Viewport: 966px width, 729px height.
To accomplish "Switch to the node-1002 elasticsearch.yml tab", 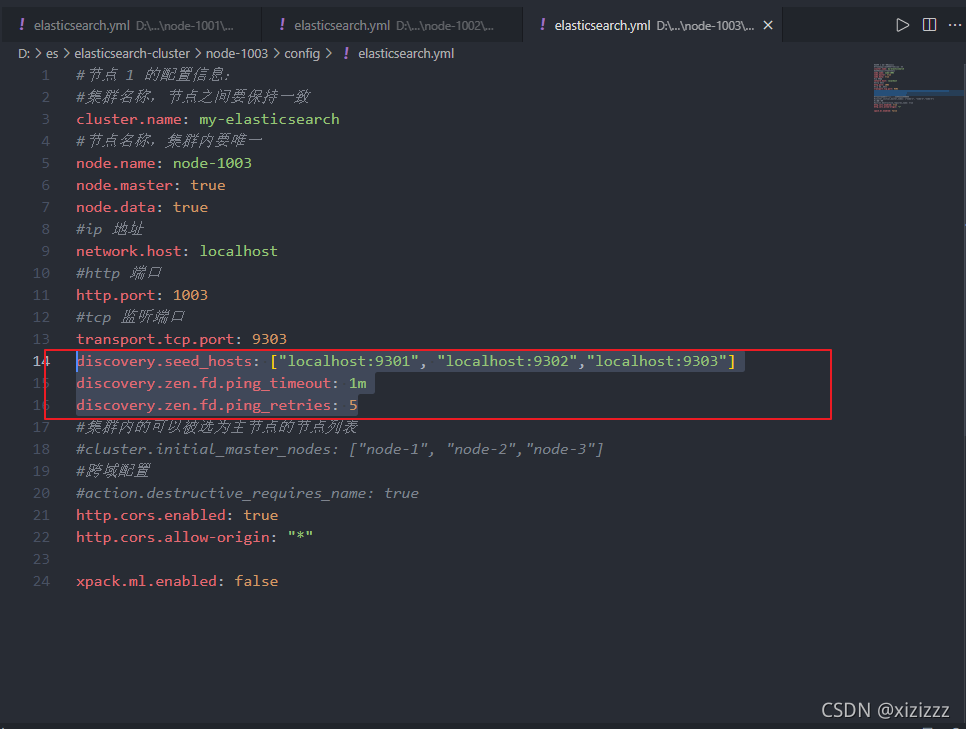I will pos(392,25).
